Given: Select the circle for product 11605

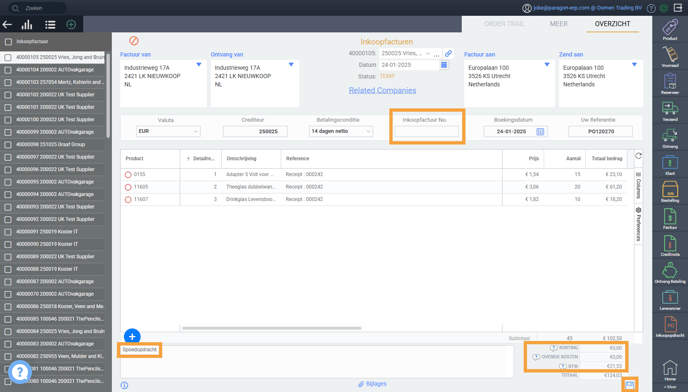Looking at the screenshot, I should coord(128,187).
